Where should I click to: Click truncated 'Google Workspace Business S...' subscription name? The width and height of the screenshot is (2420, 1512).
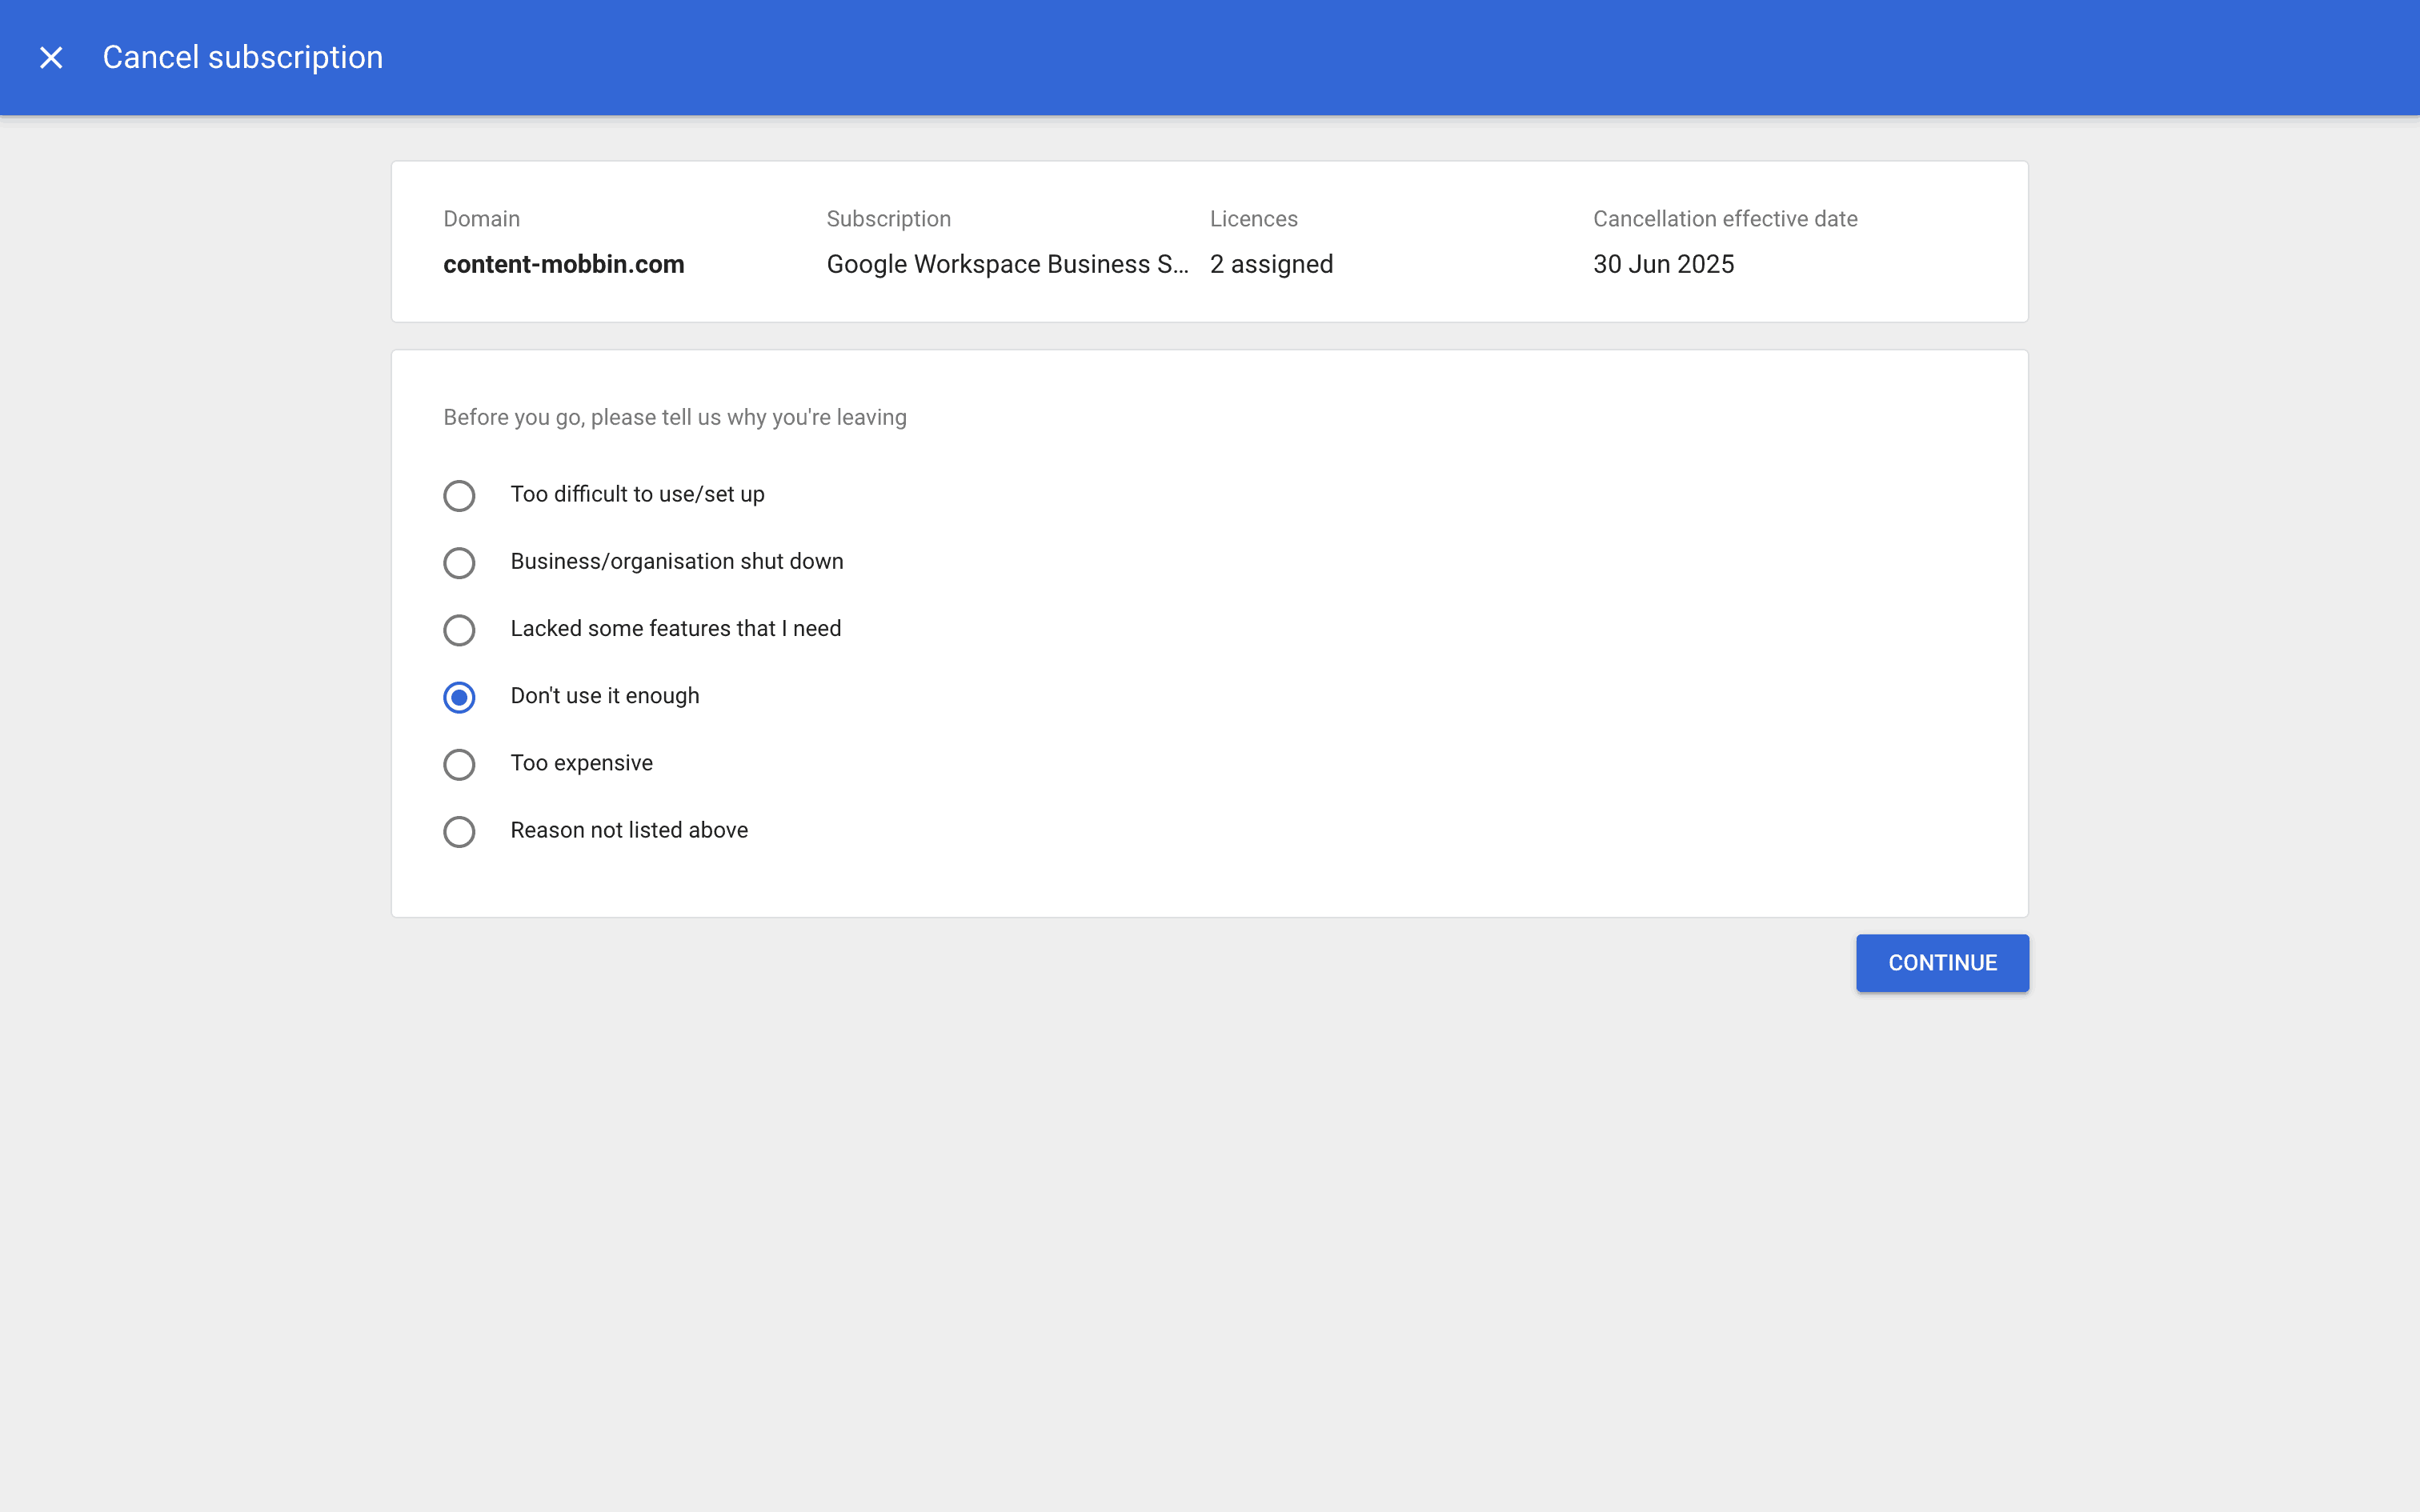coord(1006,264)
